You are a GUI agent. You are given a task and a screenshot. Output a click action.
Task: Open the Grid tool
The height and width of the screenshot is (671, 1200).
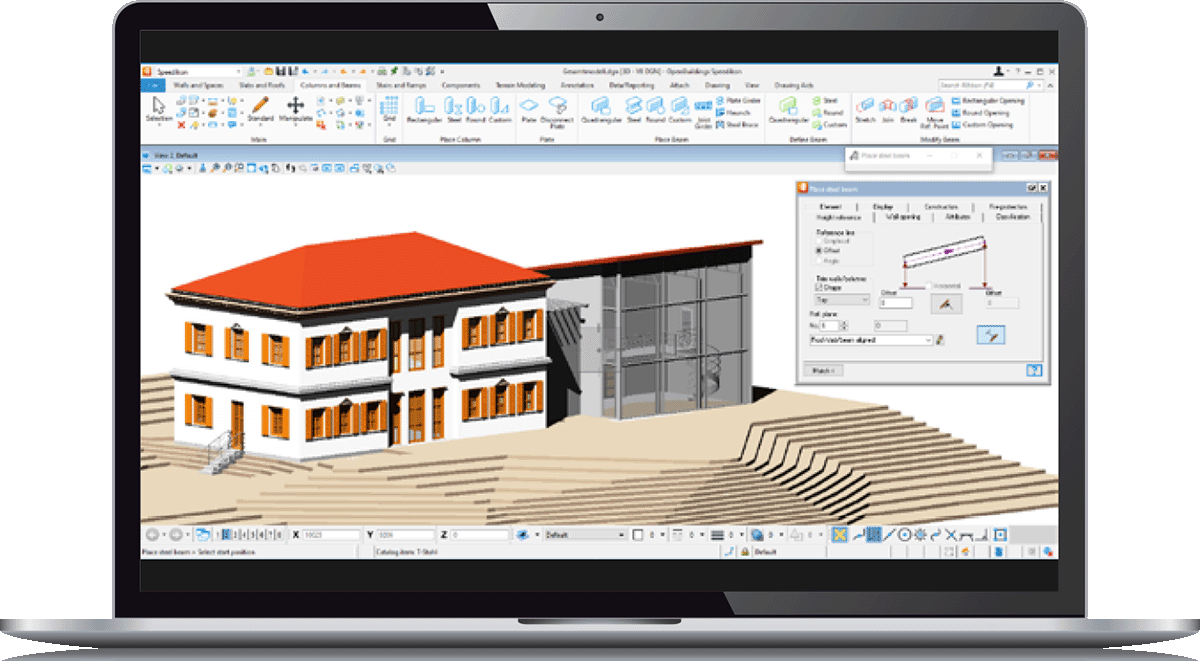pos(390,106)
